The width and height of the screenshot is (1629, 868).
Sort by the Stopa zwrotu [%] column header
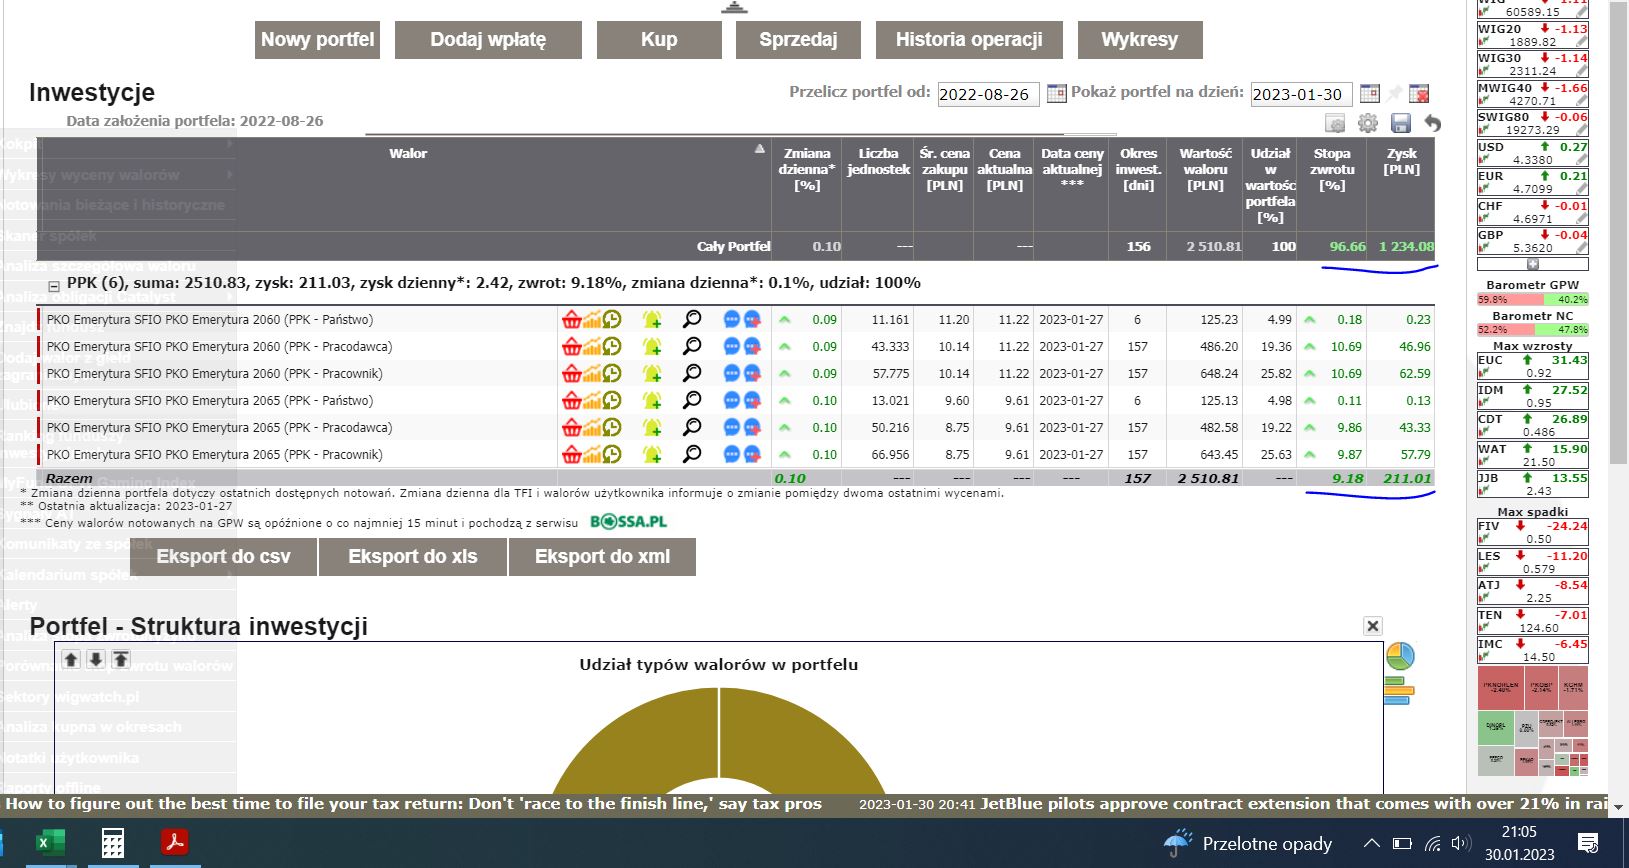(1332, 169)
